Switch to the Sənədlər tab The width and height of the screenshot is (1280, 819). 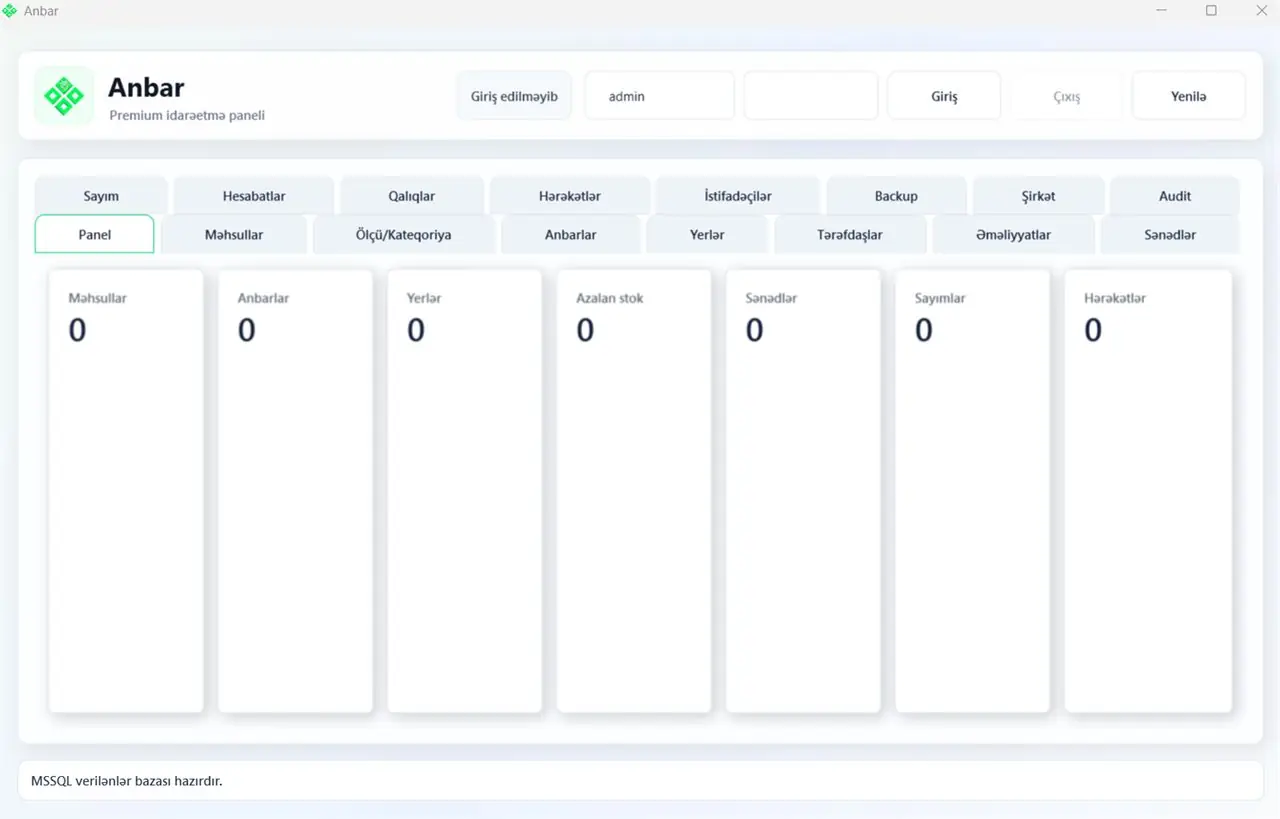(x=1170, y=234)
